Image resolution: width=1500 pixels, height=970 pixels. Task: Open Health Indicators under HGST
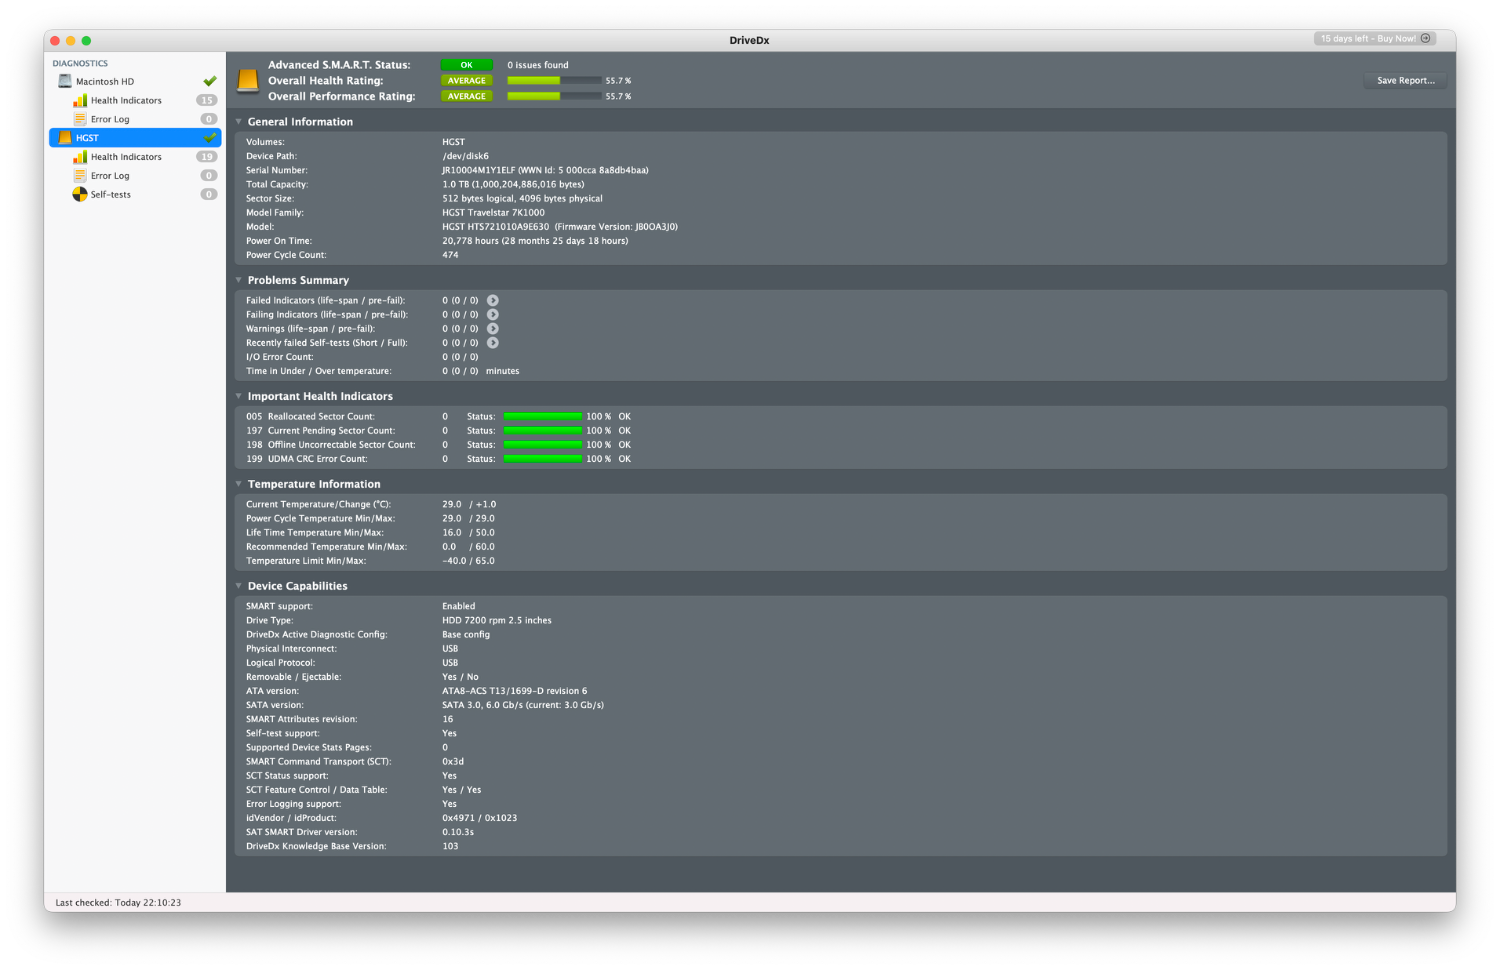coord(125,157)
